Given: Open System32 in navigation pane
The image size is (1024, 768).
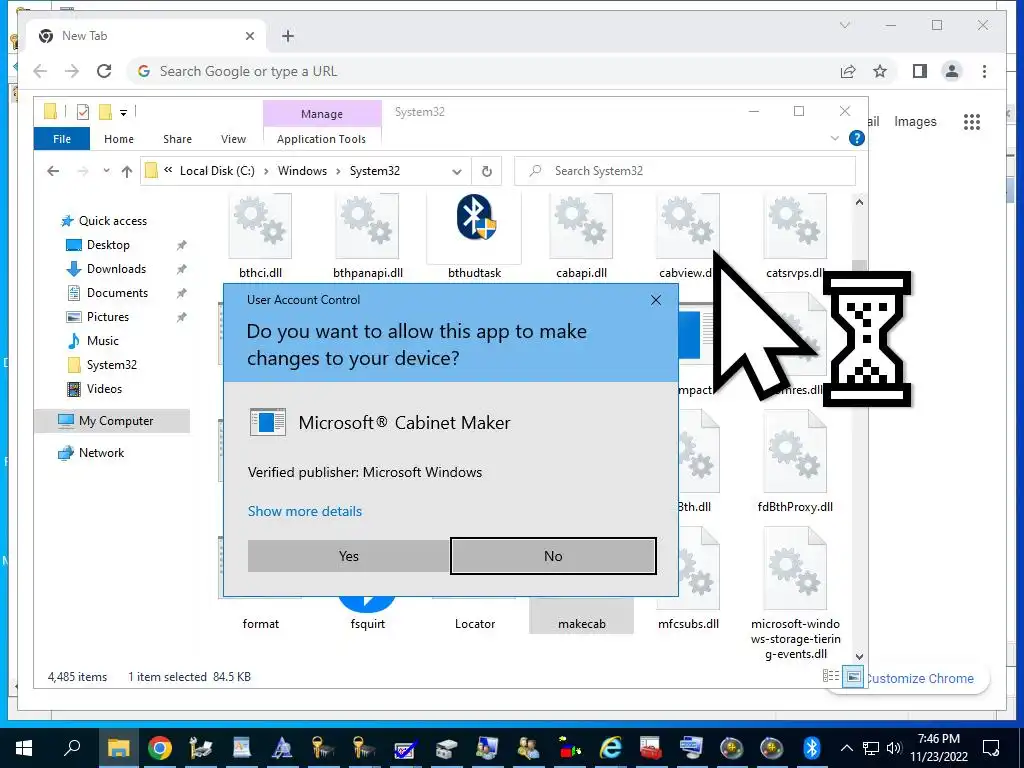Looking at the screenshot, I should tap(112, 365).
